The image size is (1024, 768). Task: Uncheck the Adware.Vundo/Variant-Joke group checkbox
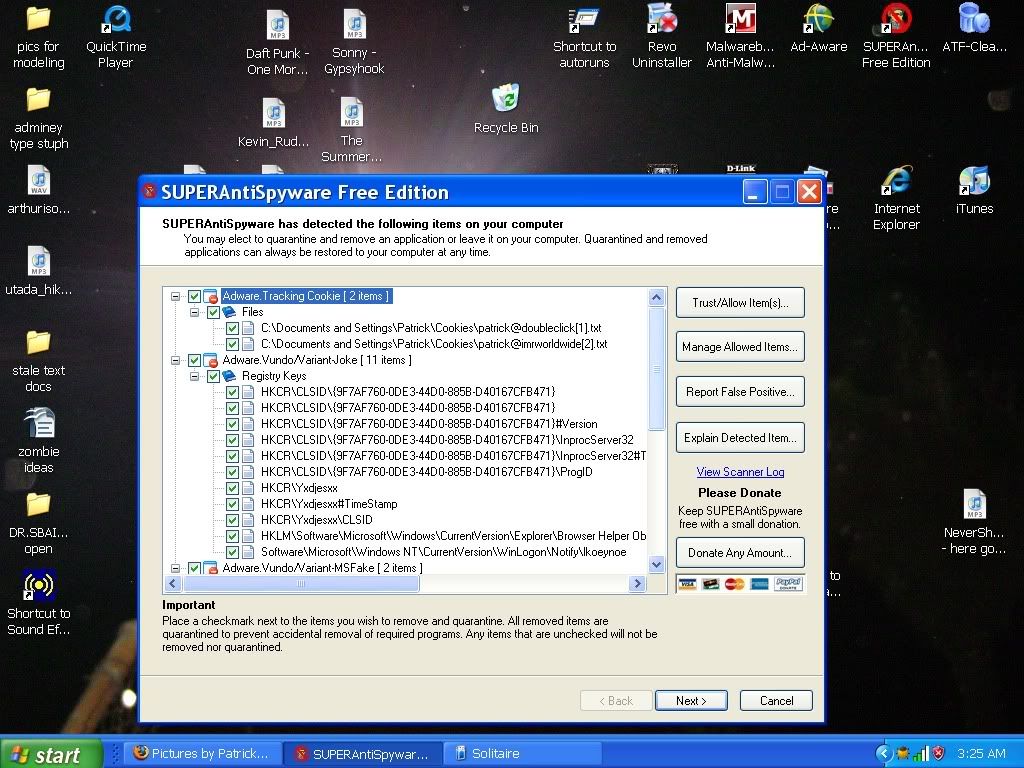[x=194, y=360]
